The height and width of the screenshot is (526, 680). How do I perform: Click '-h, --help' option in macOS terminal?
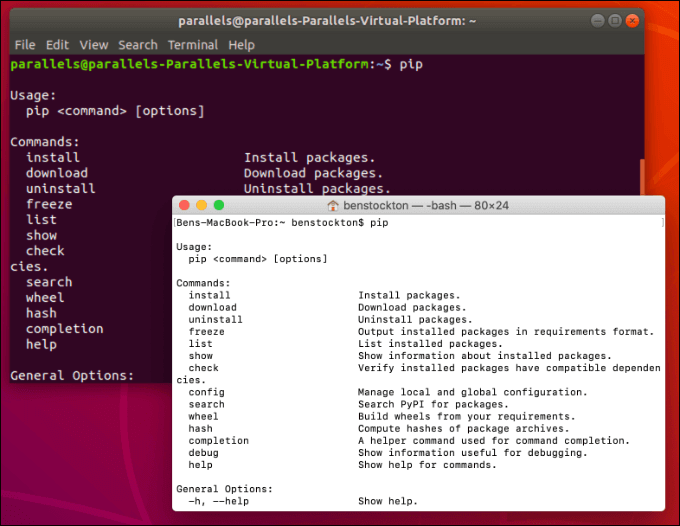219,502
